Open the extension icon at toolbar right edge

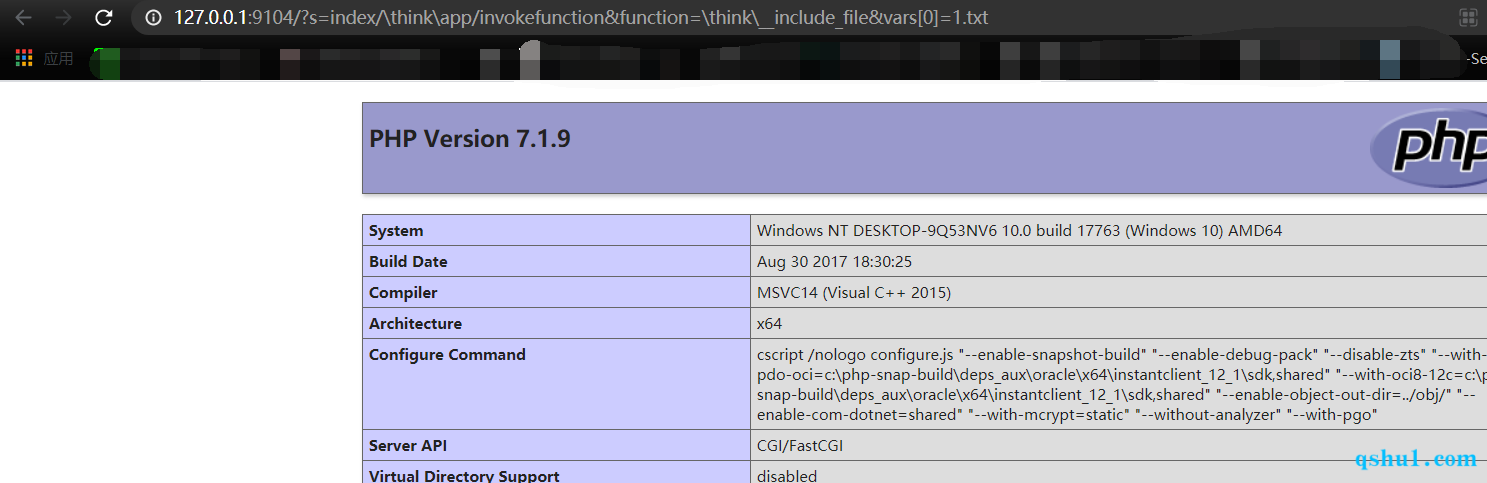coord(1468,17)
